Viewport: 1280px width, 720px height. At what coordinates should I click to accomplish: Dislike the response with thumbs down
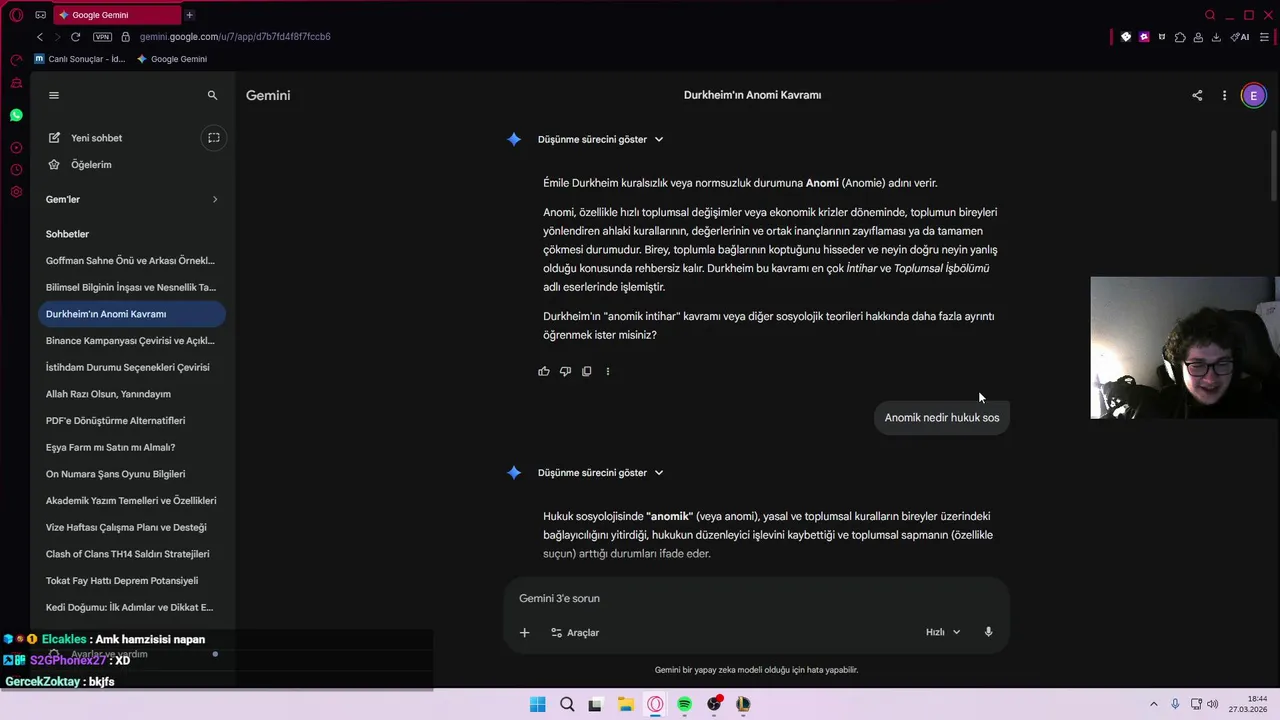[x=565, y=371]
